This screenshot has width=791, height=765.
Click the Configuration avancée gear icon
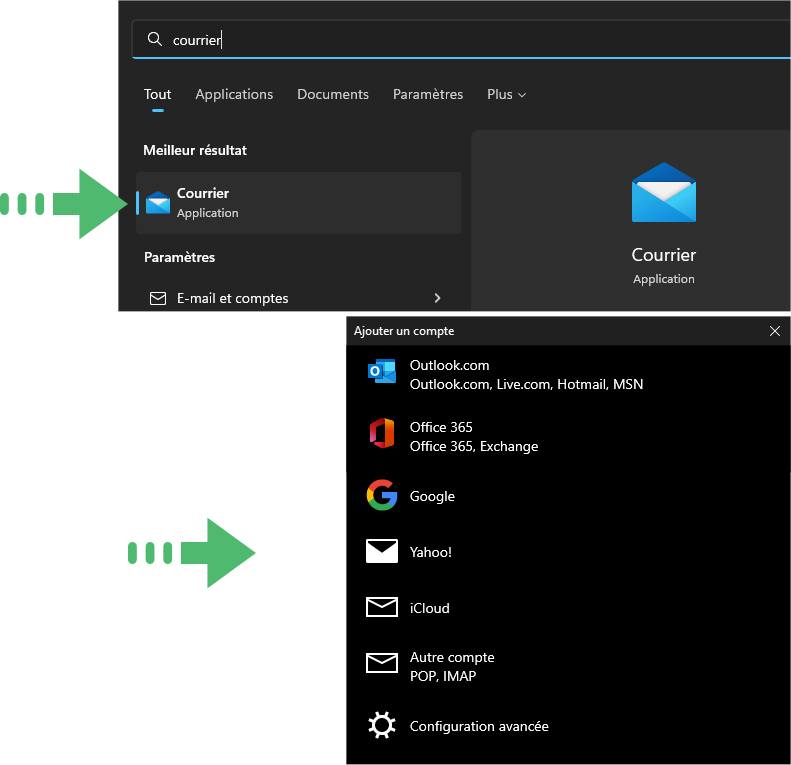[382, 726]
